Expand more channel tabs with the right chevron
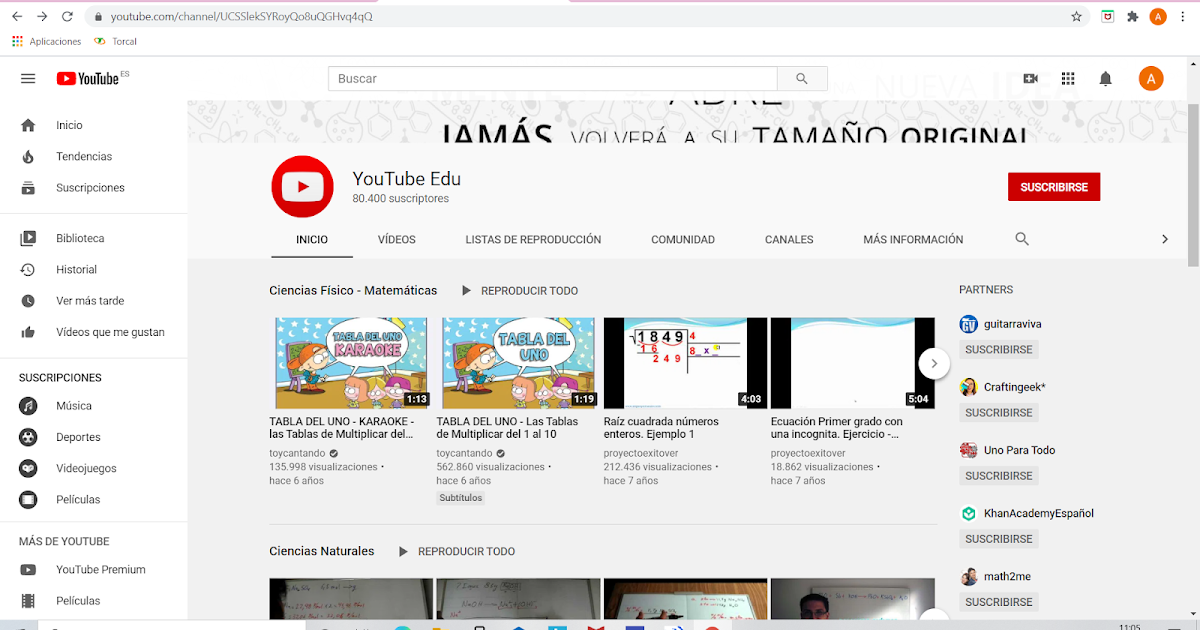 pyautogui.click(x=1164, y=239)
